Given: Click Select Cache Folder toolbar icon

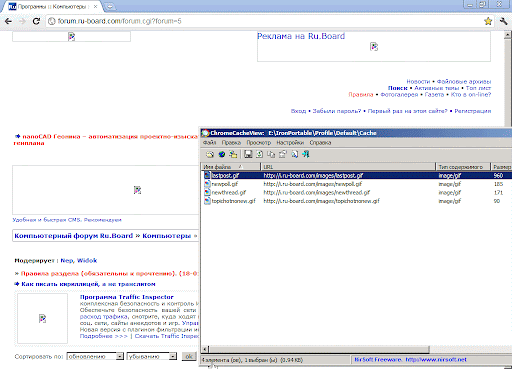Looking at the screenshot, I should pyautogui.click(x=210, y=154).
